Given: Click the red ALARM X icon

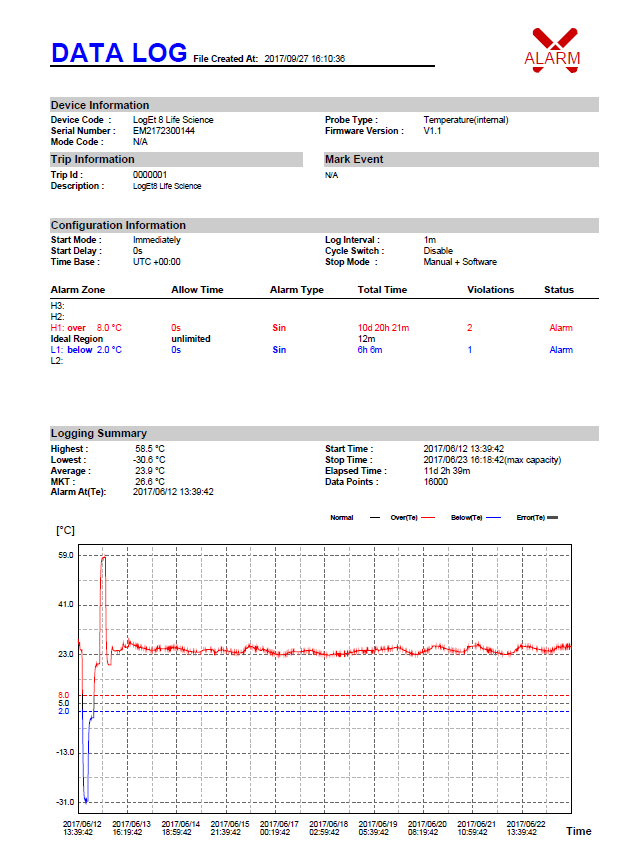Looking at the screenshot, I should click(552, 48).
